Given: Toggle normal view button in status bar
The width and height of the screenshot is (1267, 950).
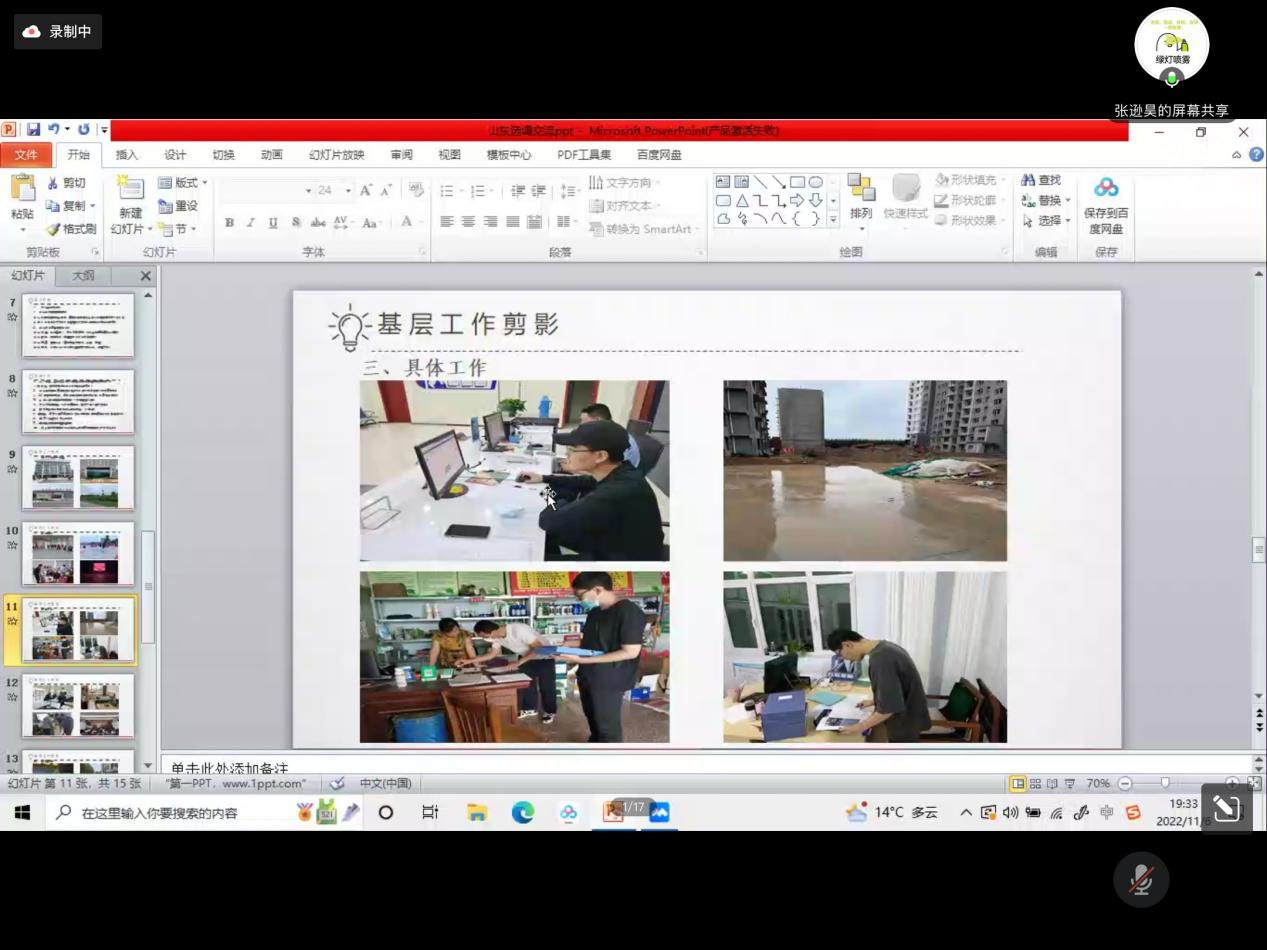Looking at the screenshot, I should 1017,784.
